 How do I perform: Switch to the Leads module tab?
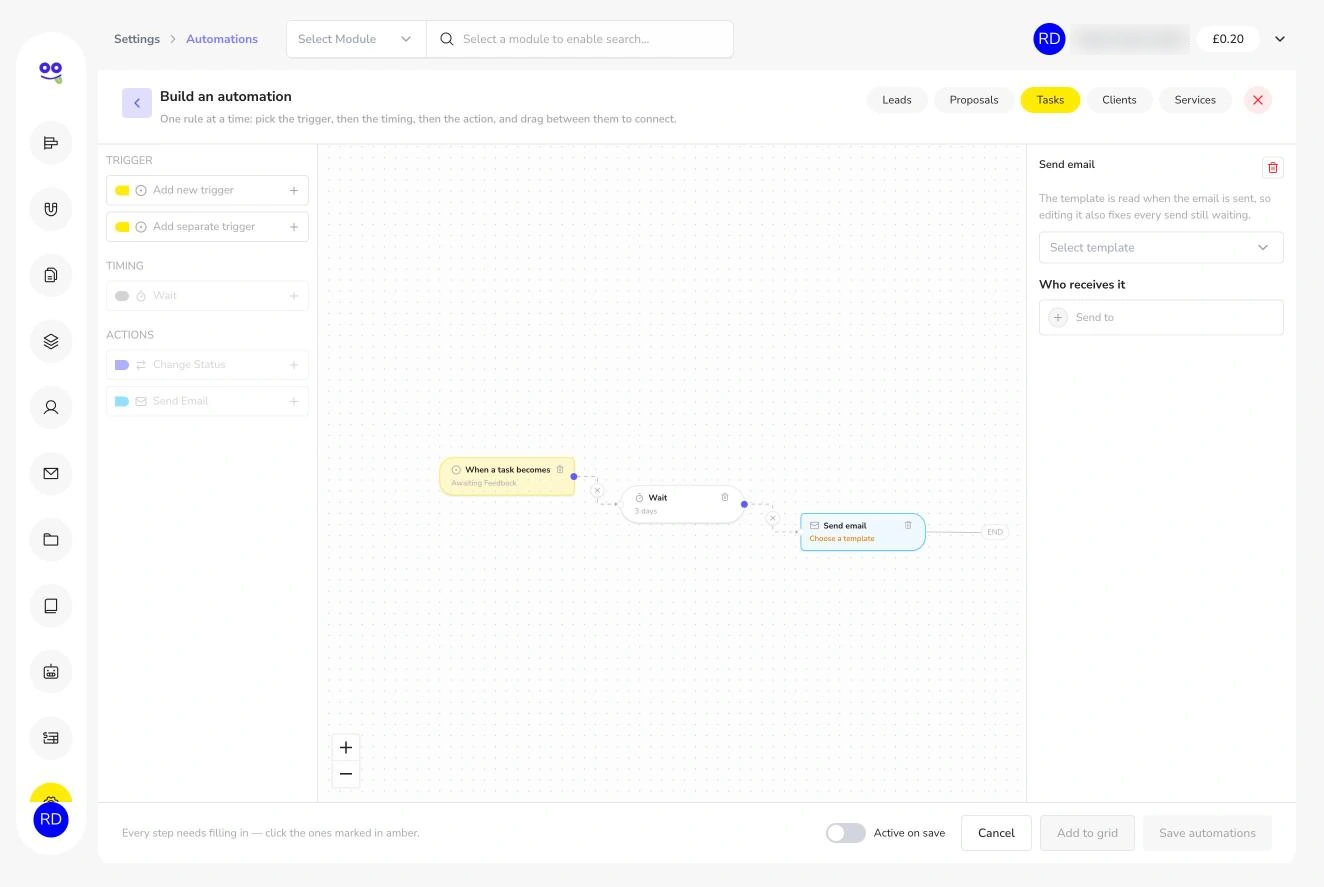click(897, 100)
